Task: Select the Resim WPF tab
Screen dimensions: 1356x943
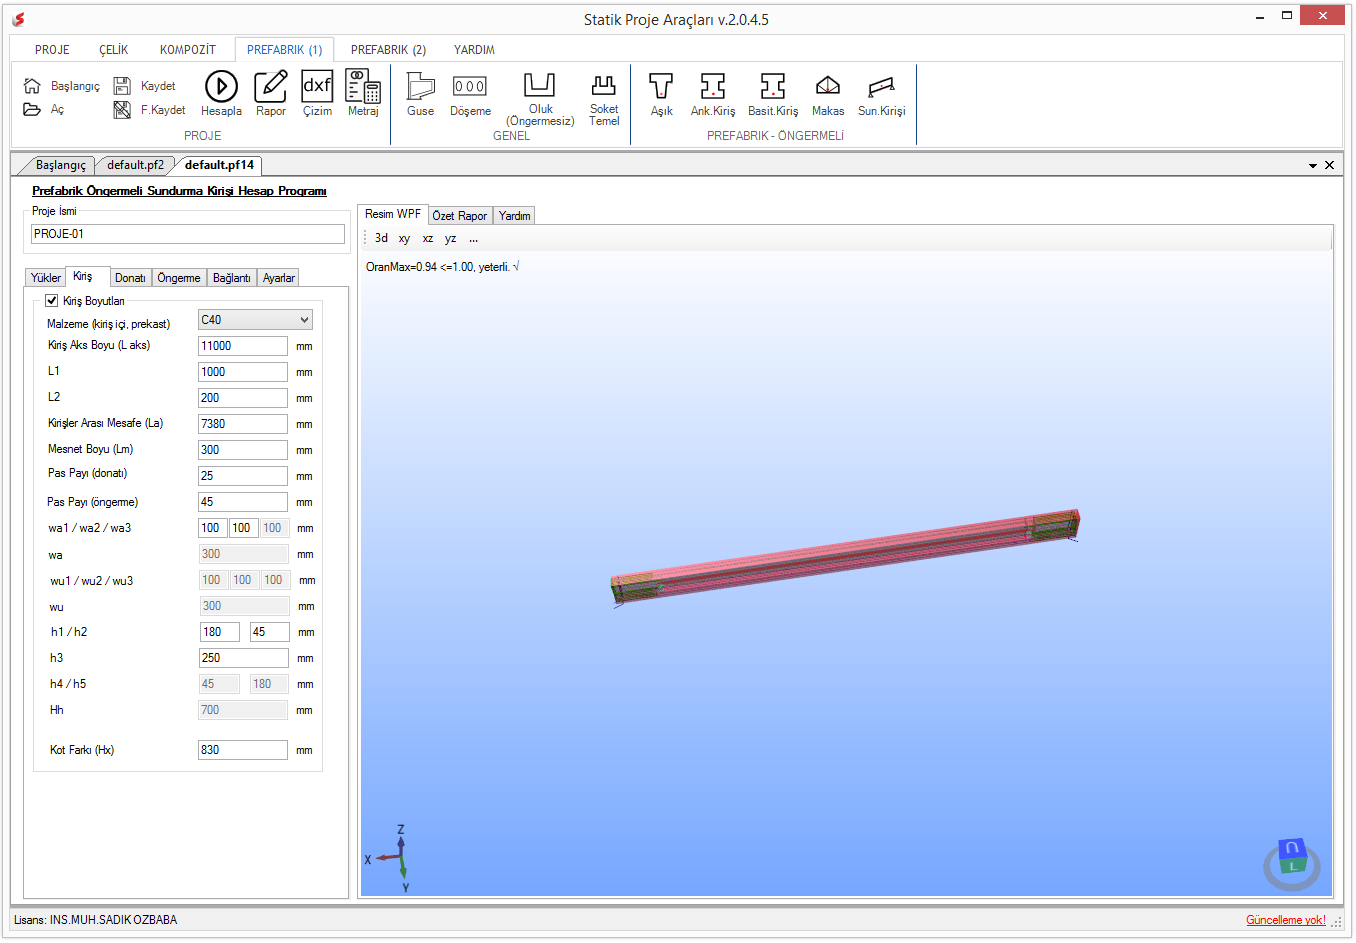Action: (393, 214)
